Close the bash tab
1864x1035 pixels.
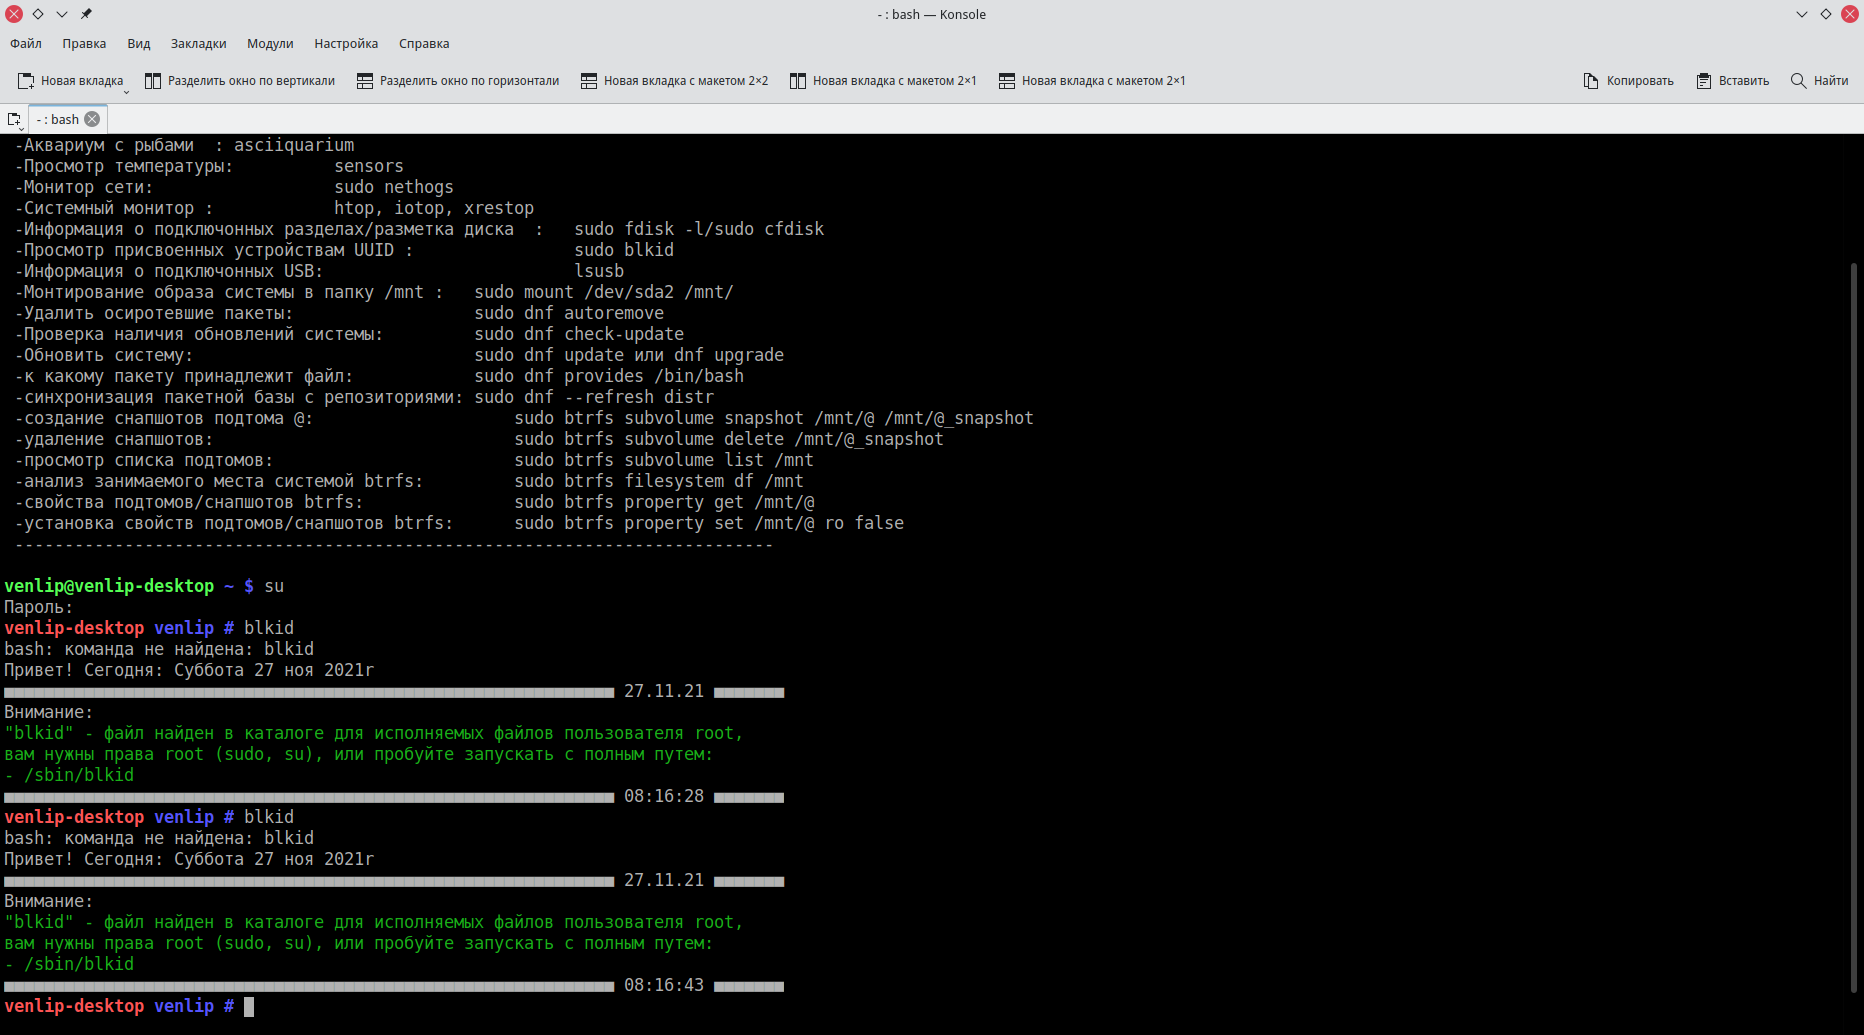(x=92, y=119)
